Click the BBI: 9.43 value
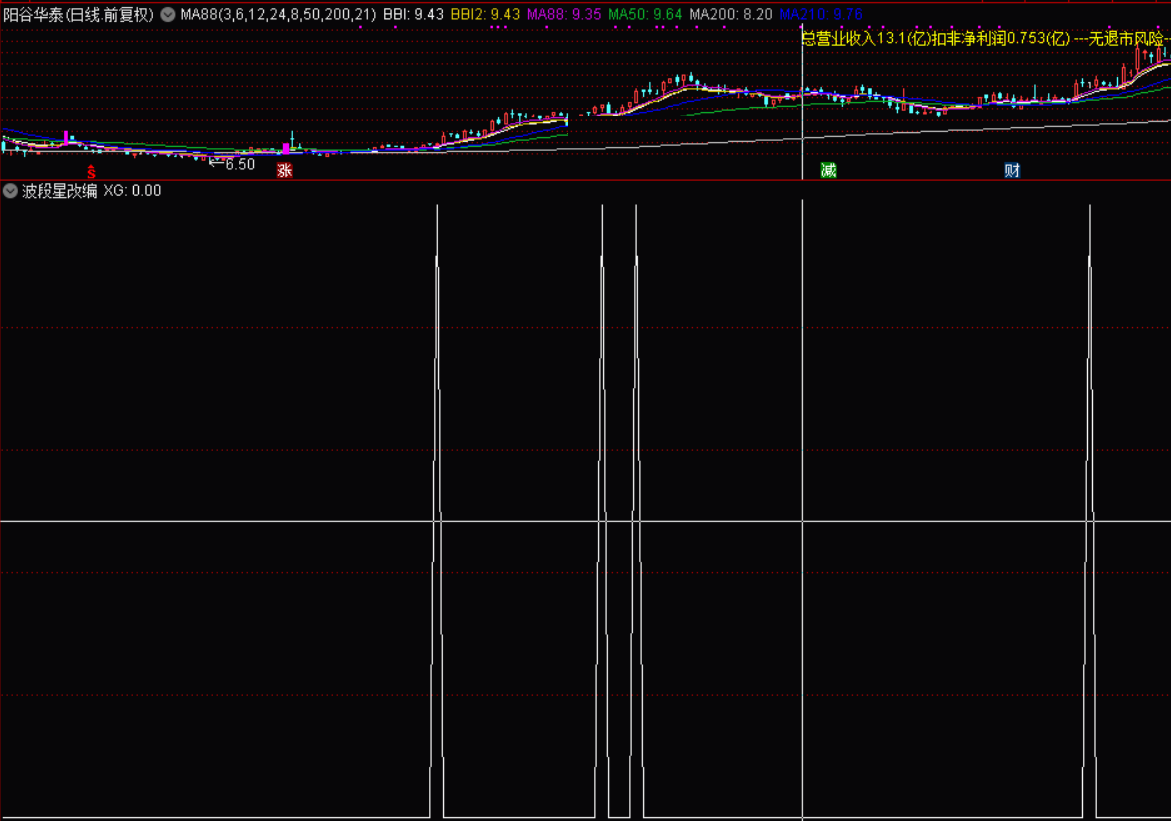This screenshot has height=821, width=1171. (x=413, y=14)
